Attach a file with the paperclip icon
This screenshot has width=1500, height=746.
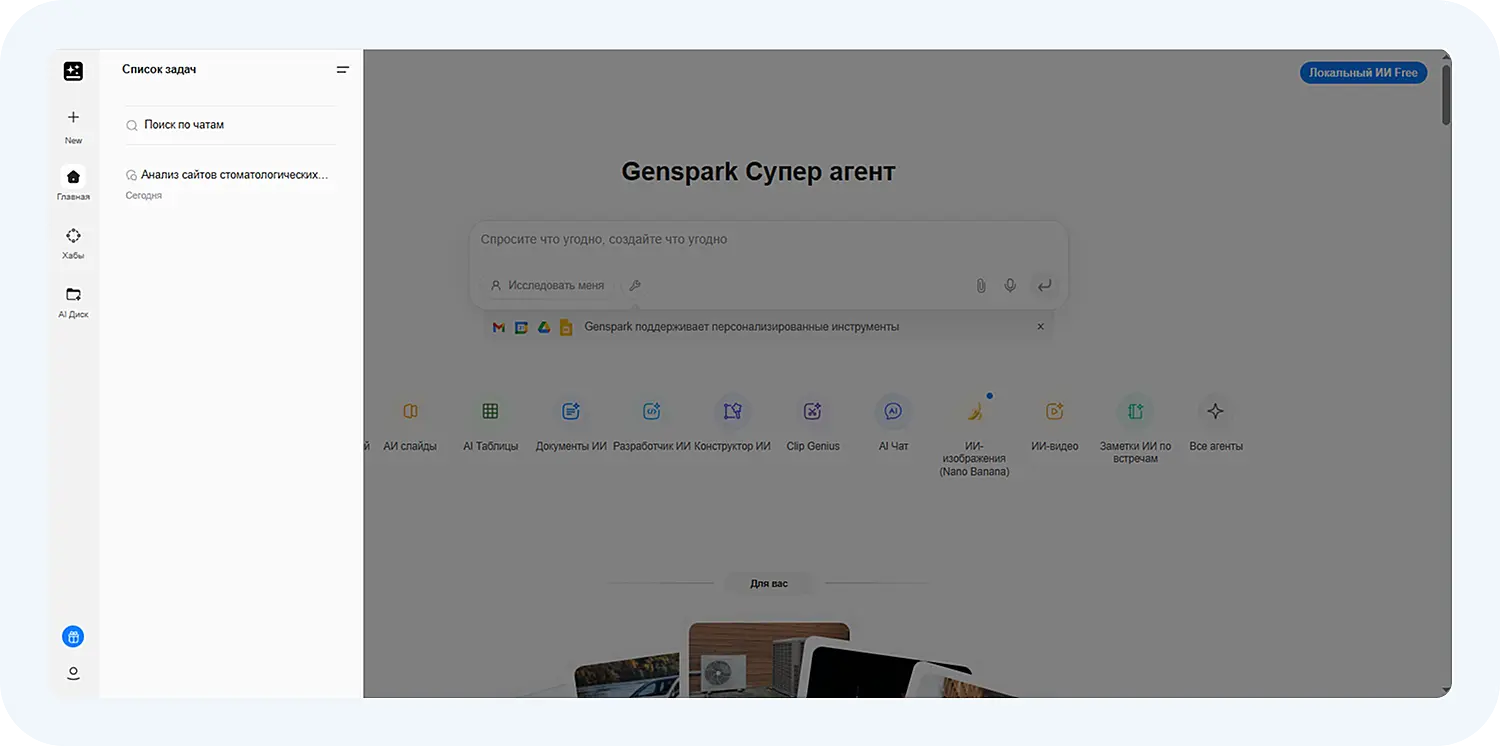pyautogui.click(x=980, y=285)
